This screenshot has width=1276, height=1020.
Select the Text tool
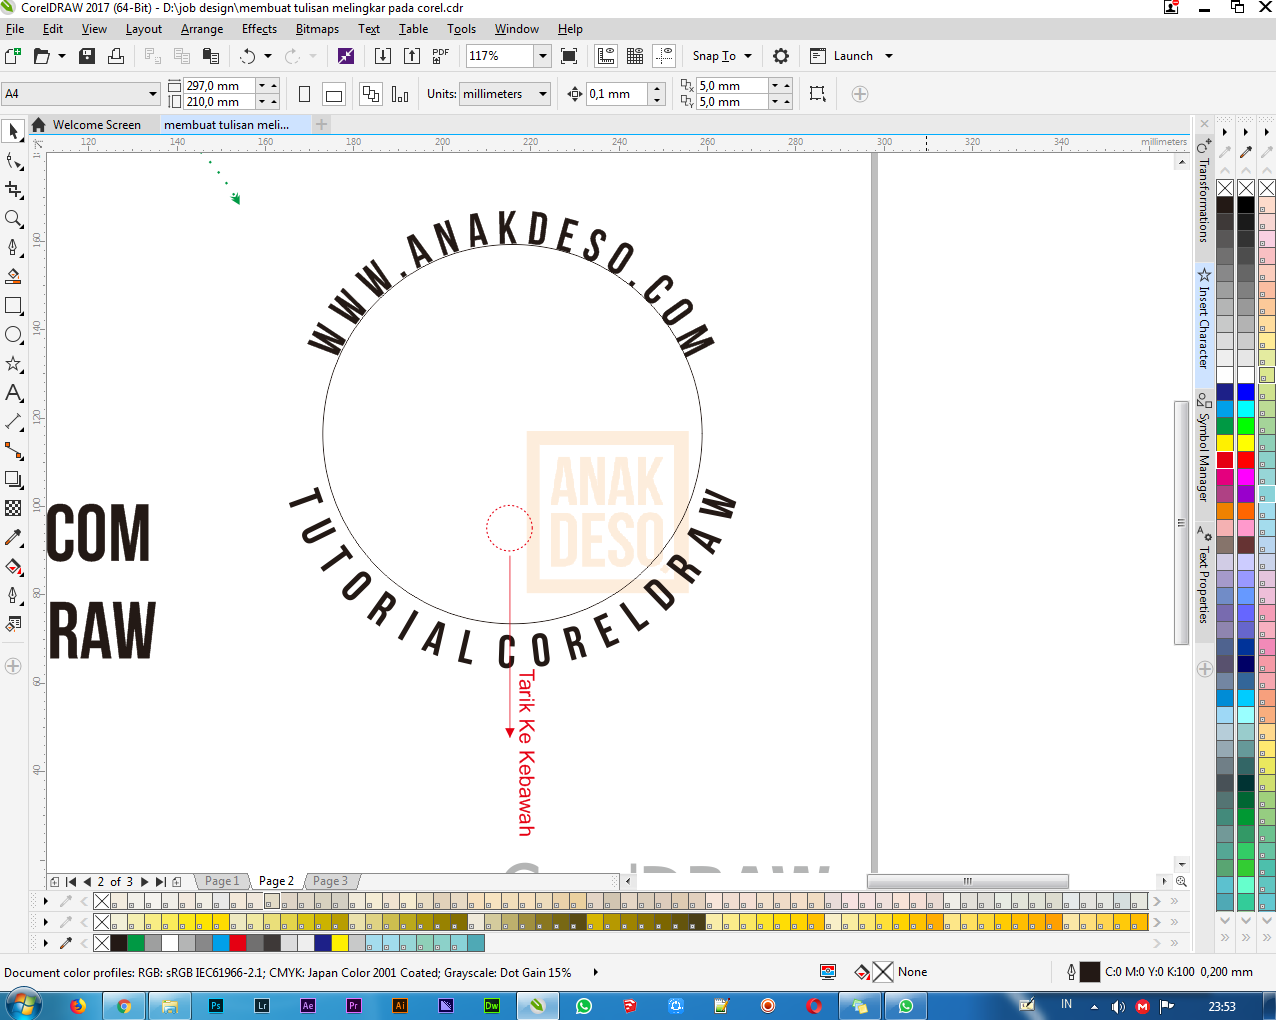coord(13,392)
